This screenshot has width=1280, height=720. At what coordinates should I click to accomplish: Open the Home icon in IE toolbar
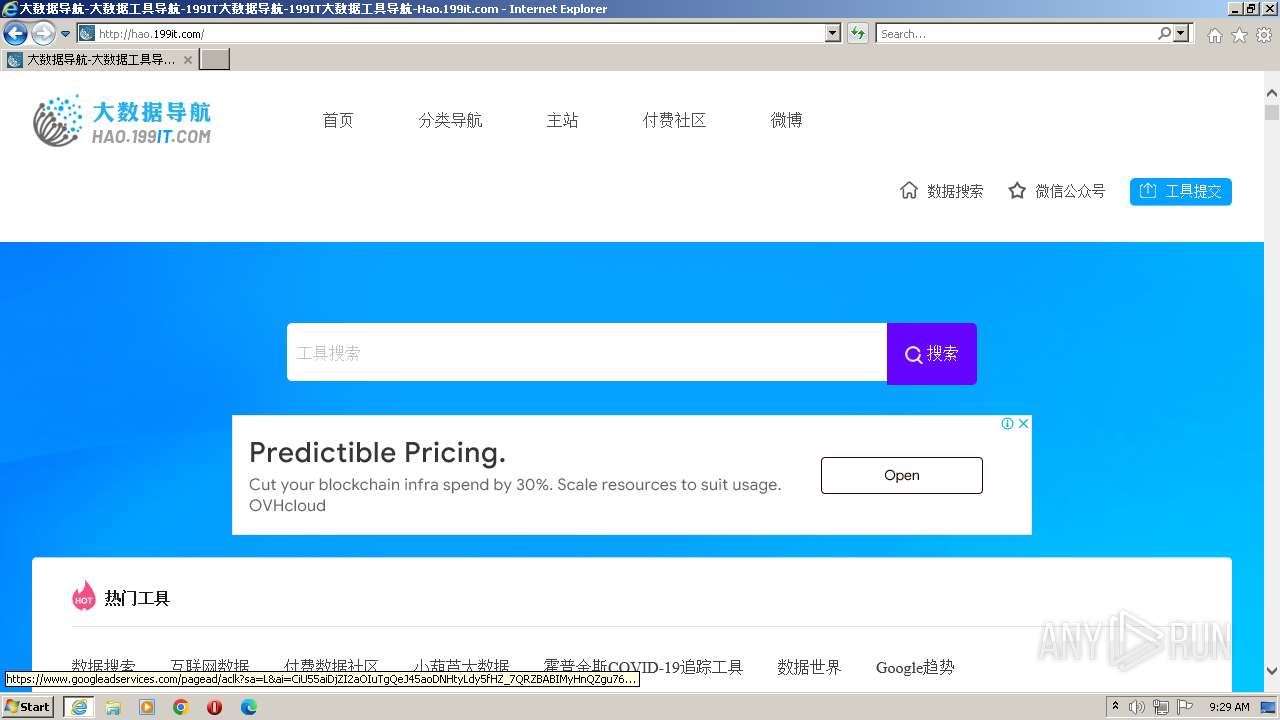coord(1214,35)
